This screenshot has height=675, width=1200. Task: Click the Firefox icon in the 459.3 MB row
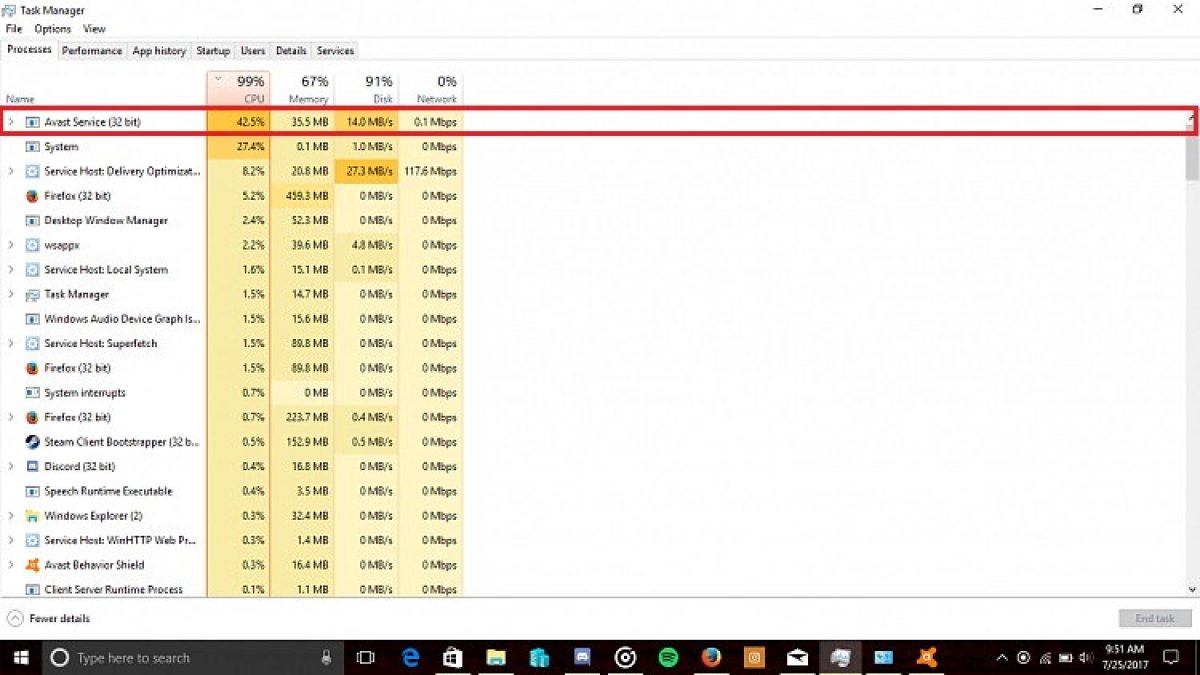(32, 196)
